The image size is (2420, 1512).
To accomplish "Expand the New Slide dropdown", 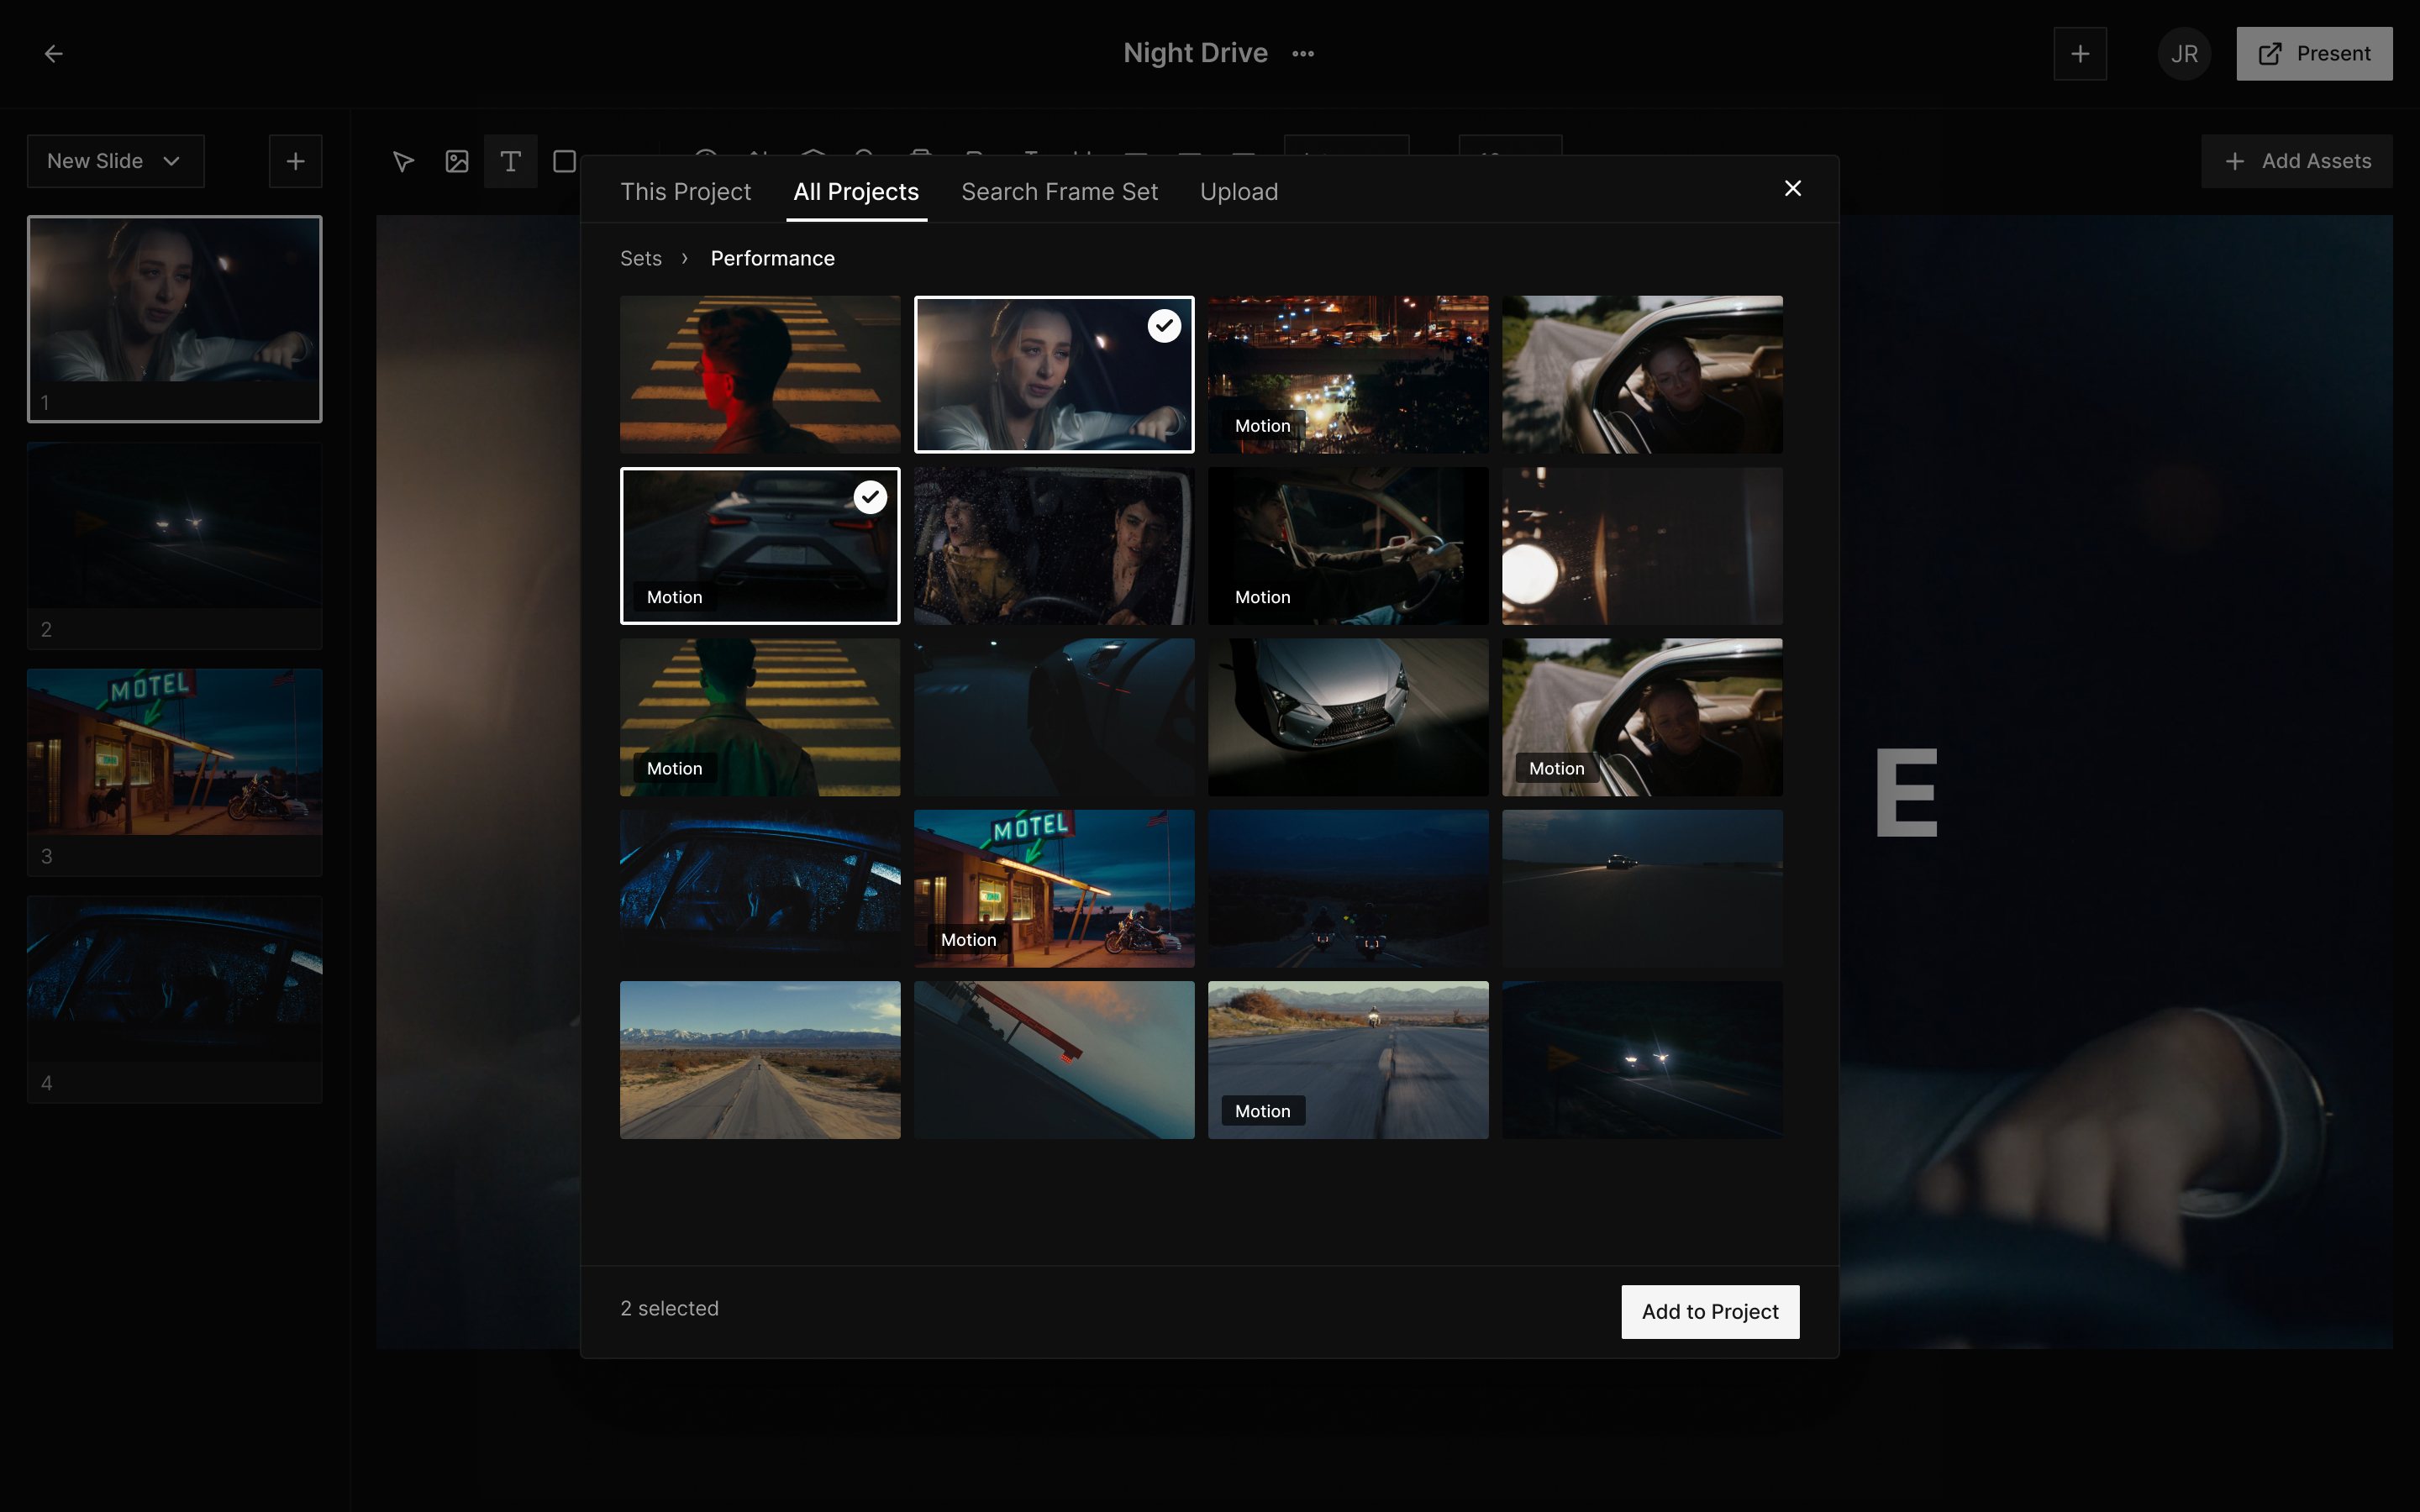I will point(115,161).
